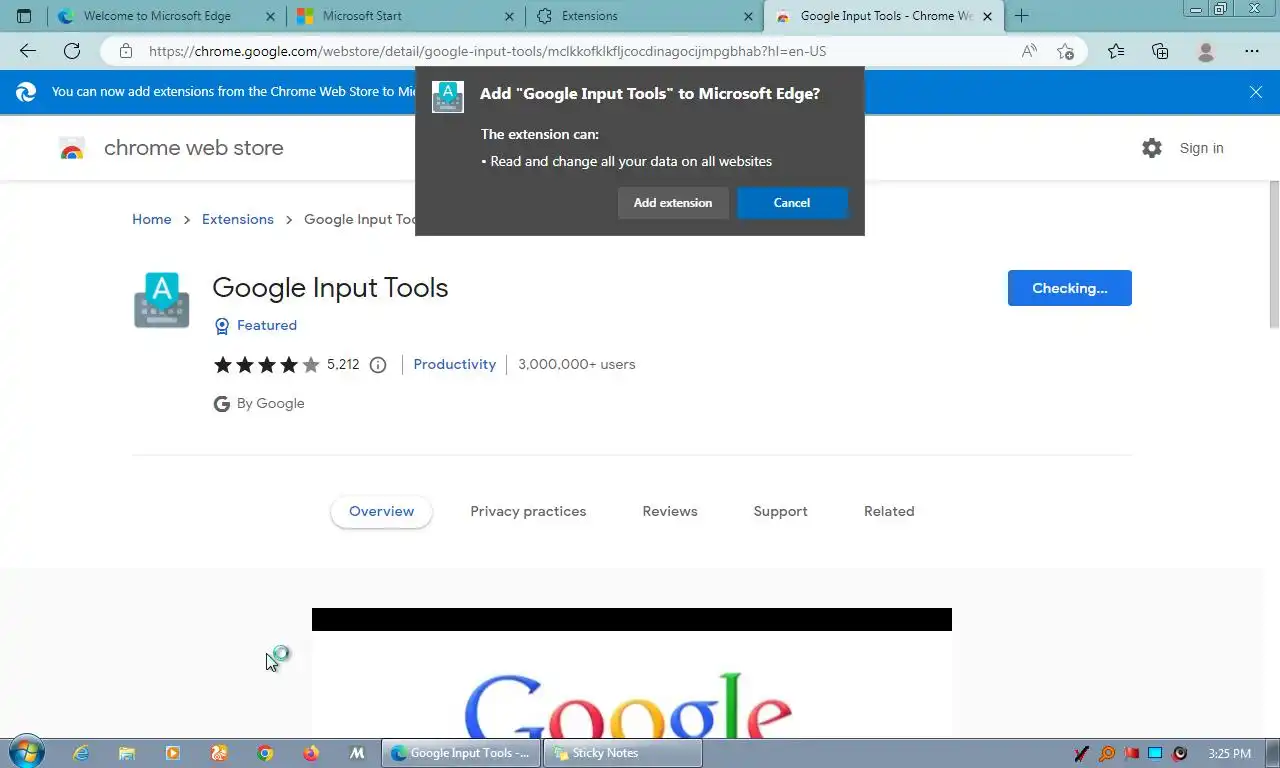
Task: Click Sign in link
Action: pyautogui.click(x=1201, y=148)
